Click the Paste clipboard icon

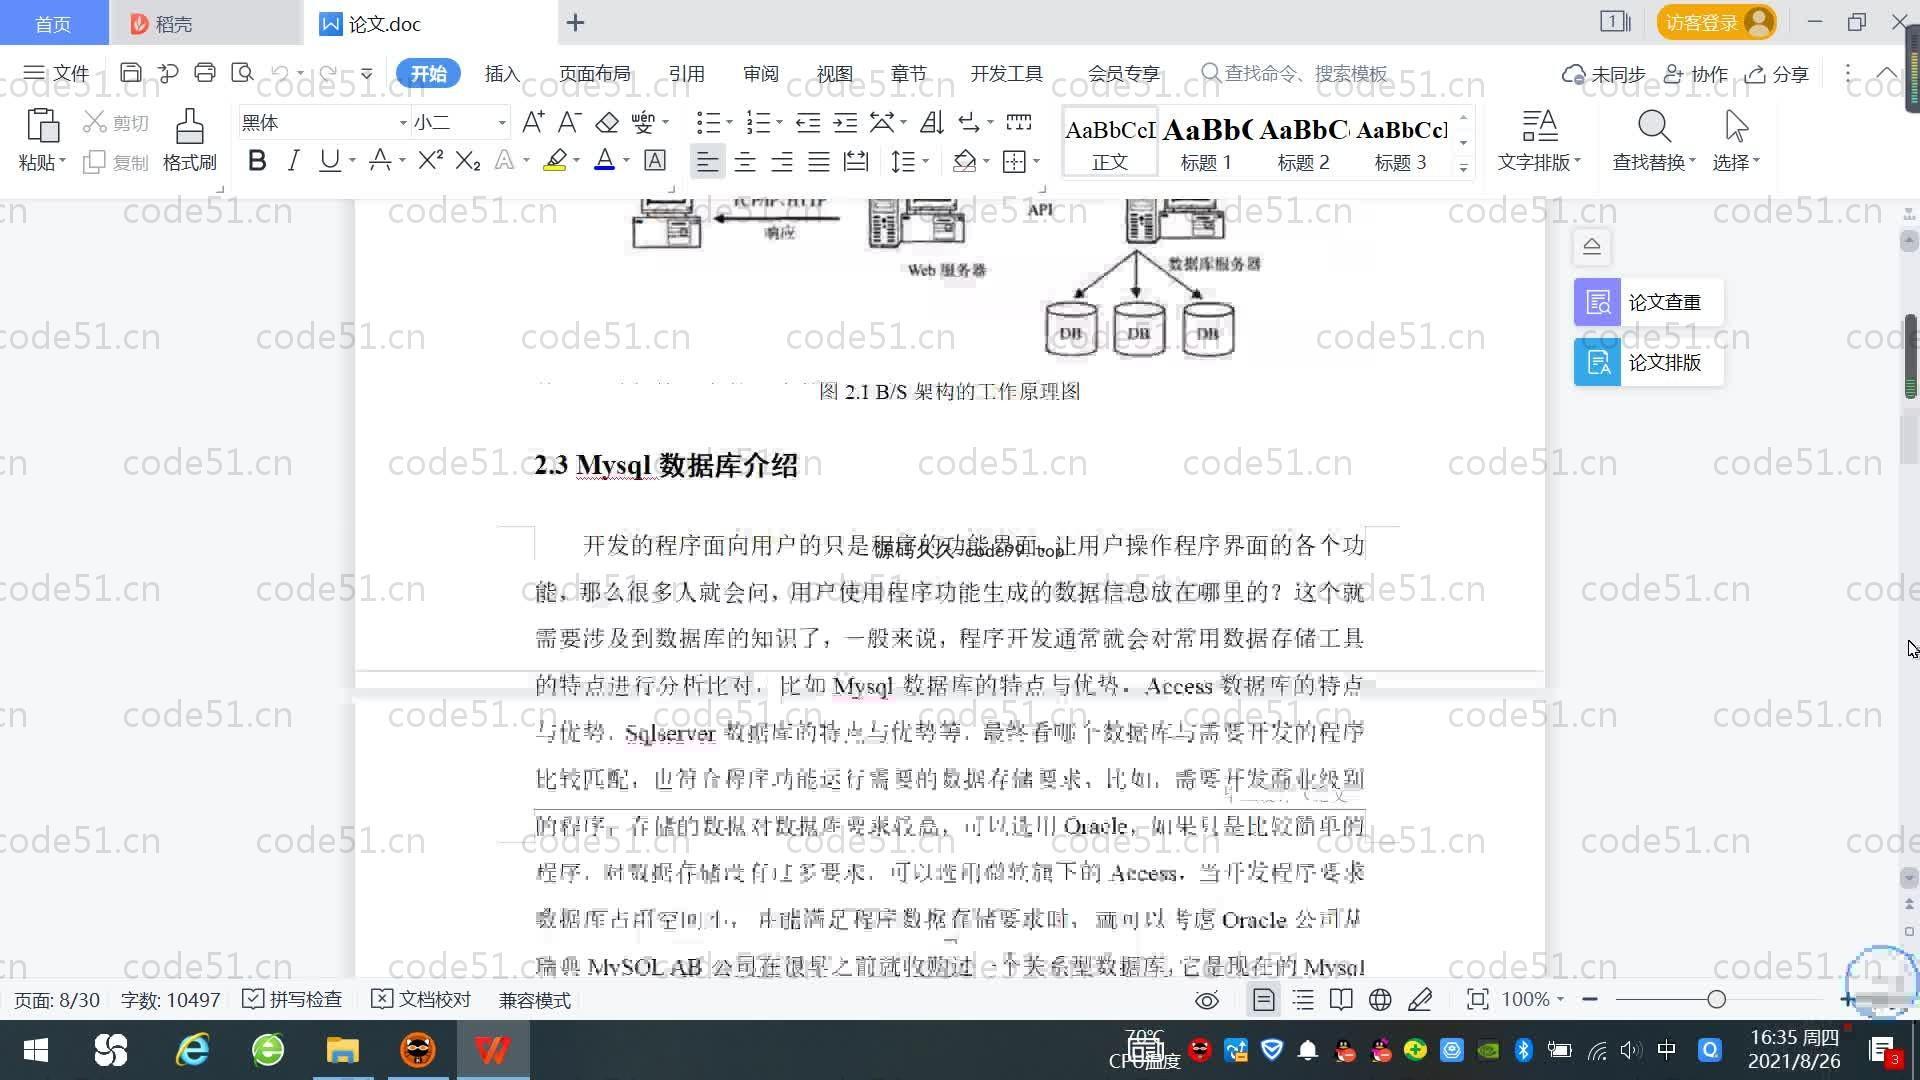click(41, 126)
